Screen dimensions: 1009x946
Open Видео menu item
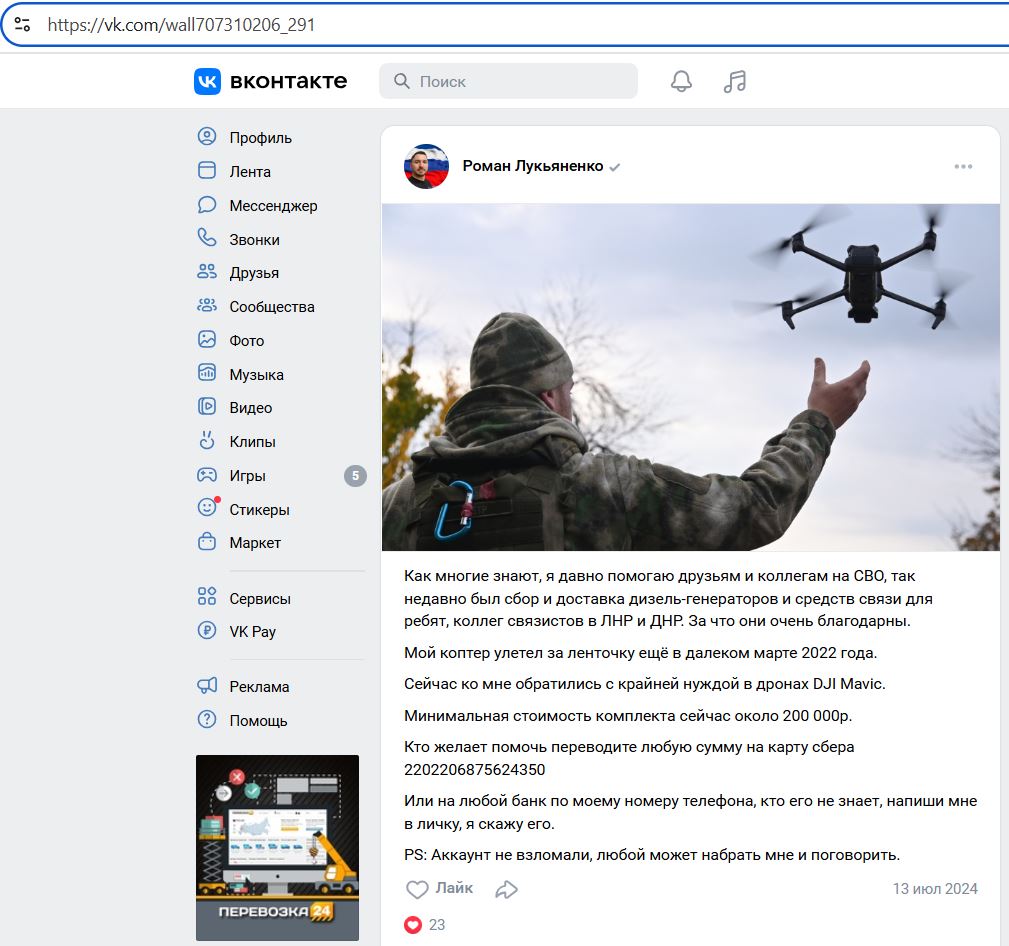251,408
